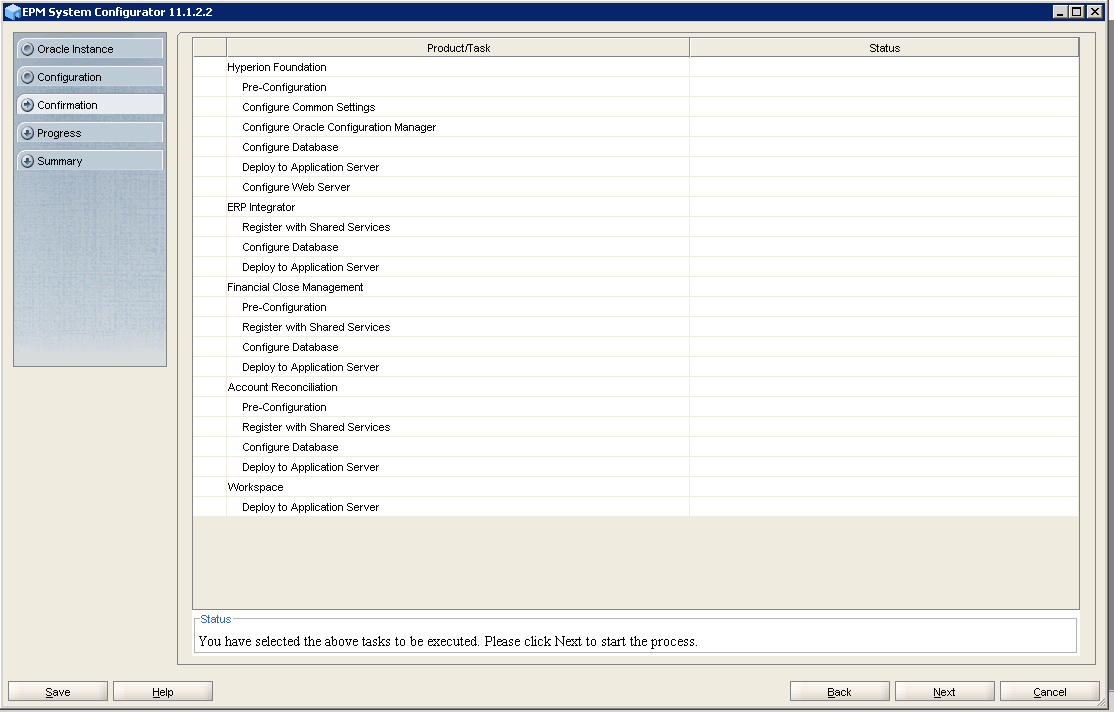Select Configure Database under Financial Close Management
1114x712 pixels.
pos(636,347)
